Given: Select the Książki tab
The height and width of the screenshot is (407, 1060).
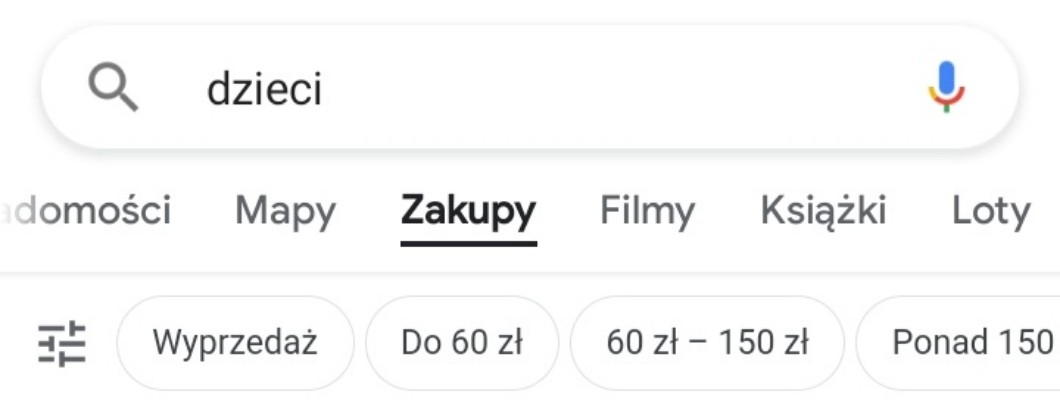Looking at the screenshot, I should tap(823, 211).
